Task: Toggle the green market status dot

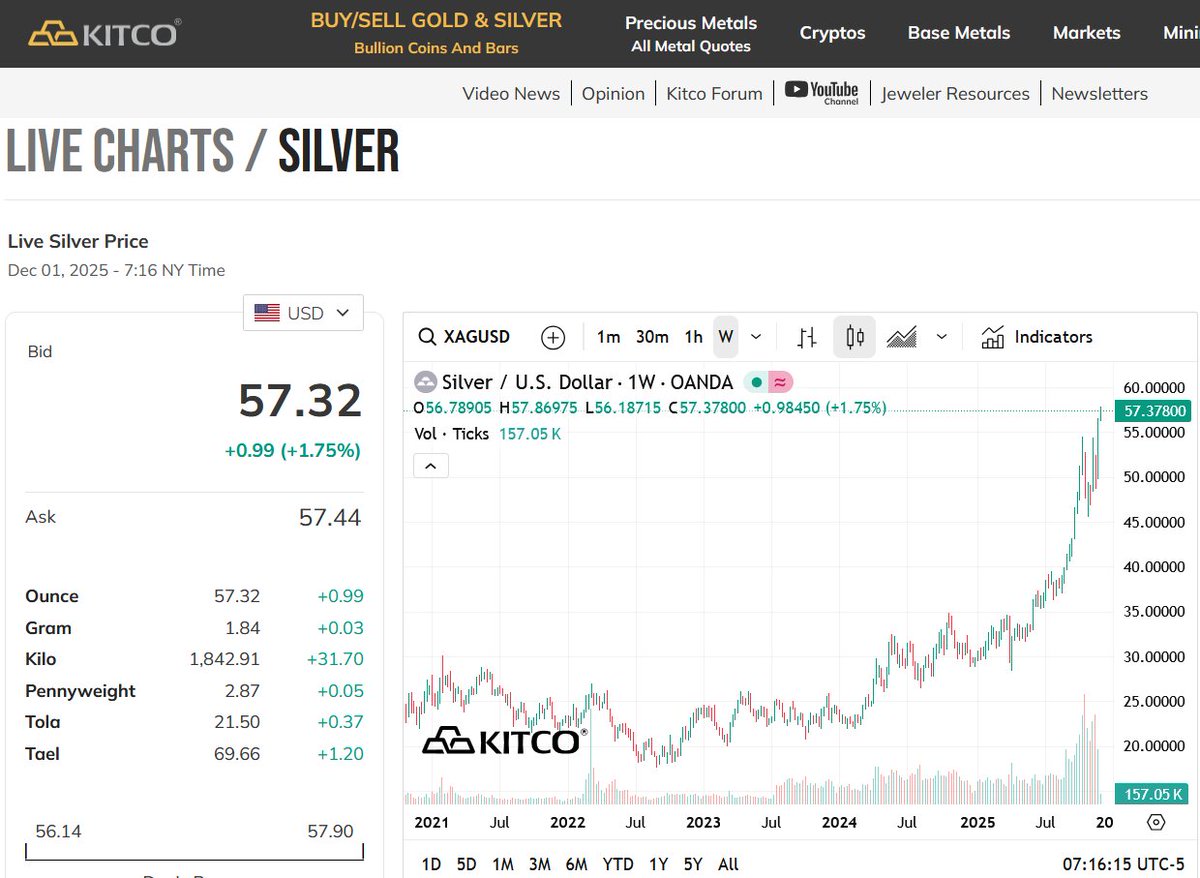Action: tap(757, 382)
